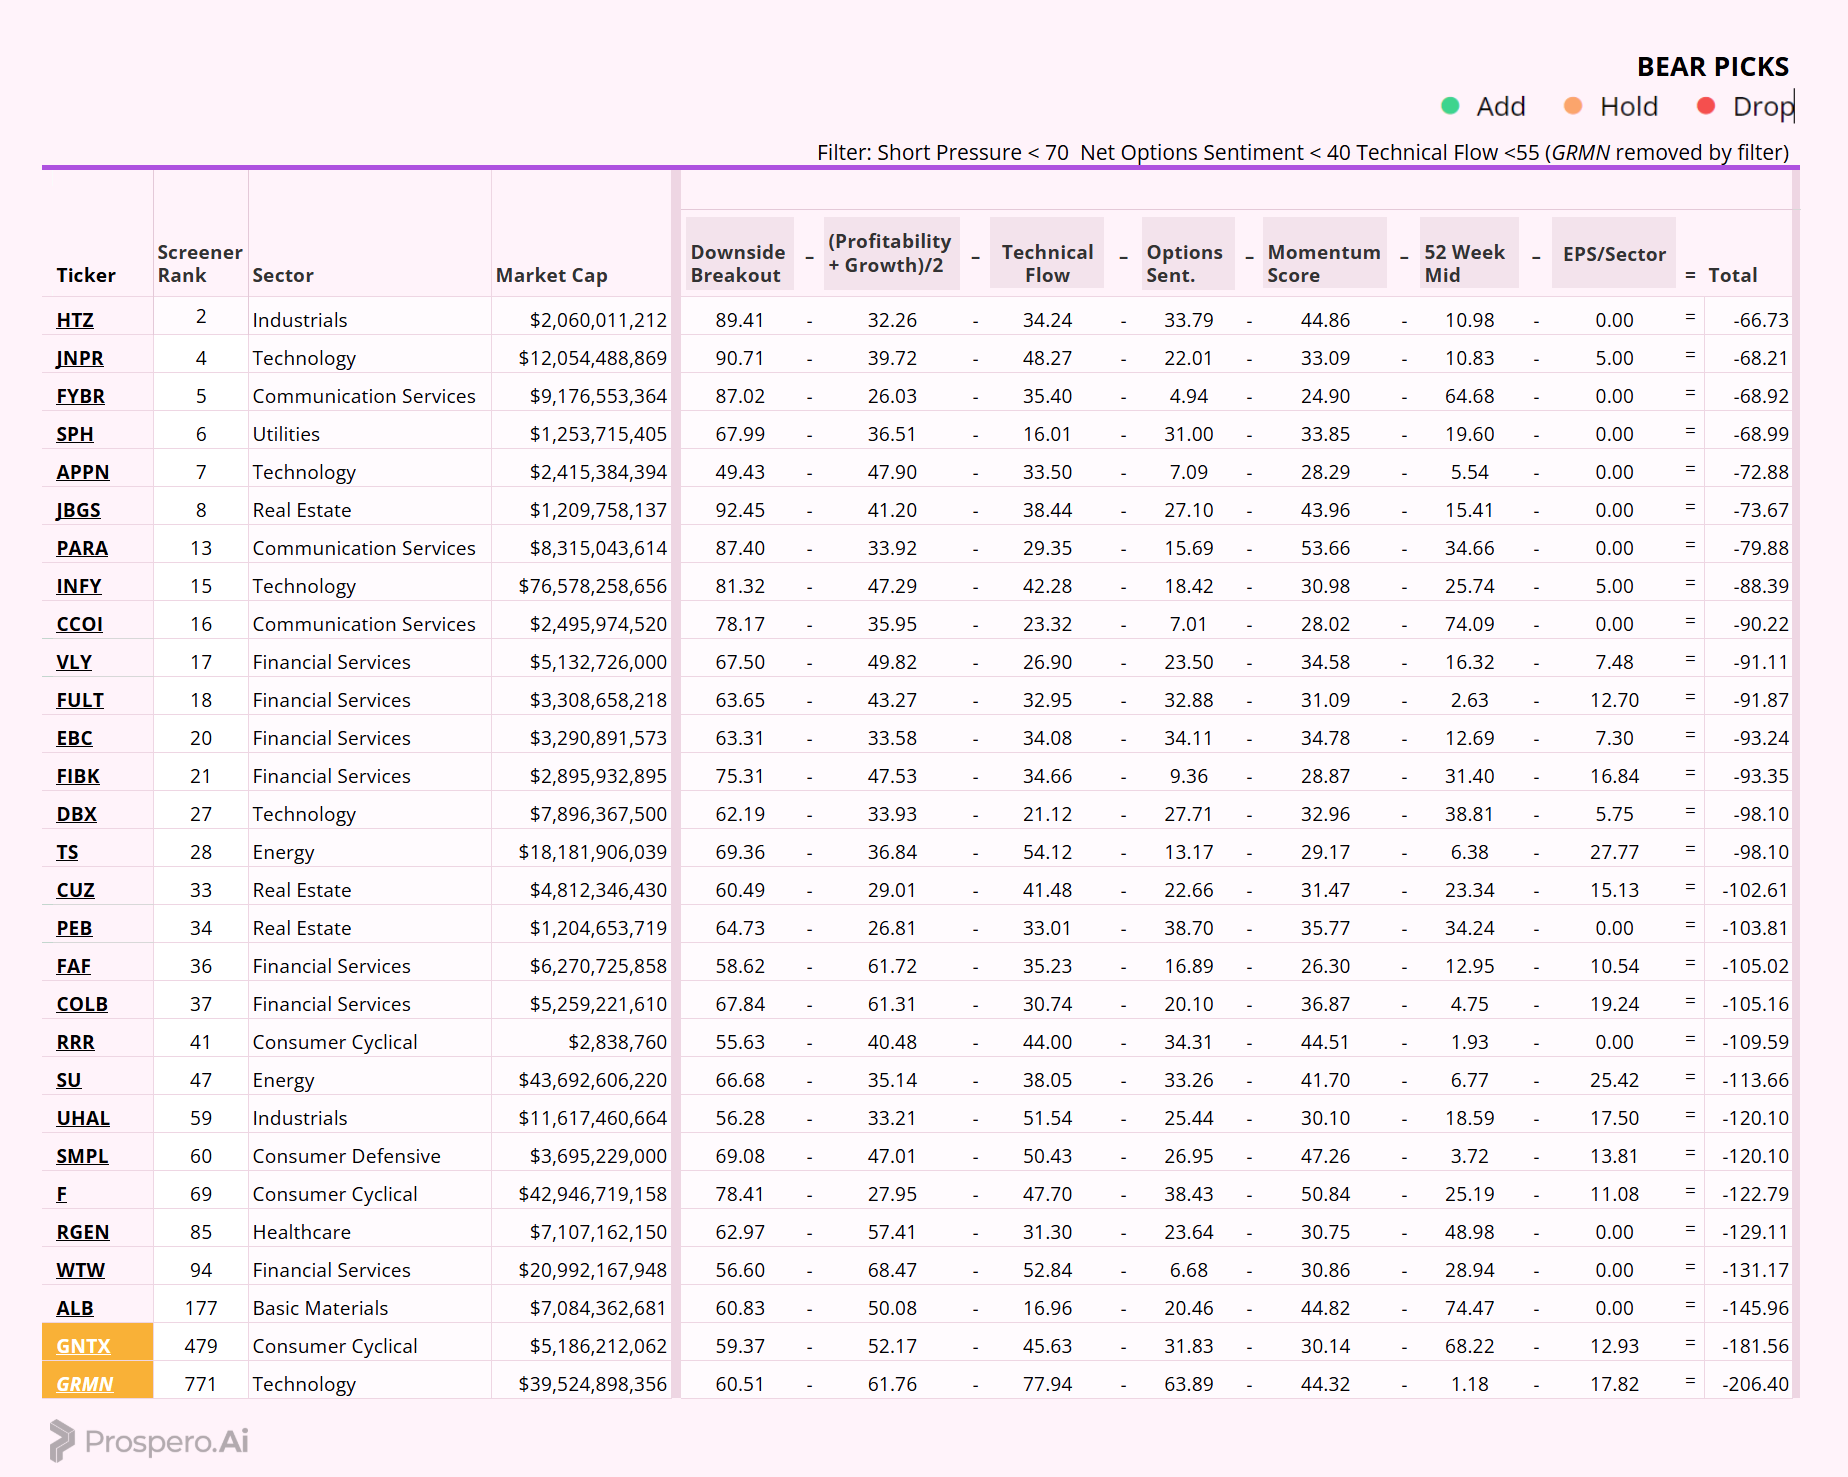1848x1477 pixels.
Task: Open the F ticker link
Action: point(62,1194)
